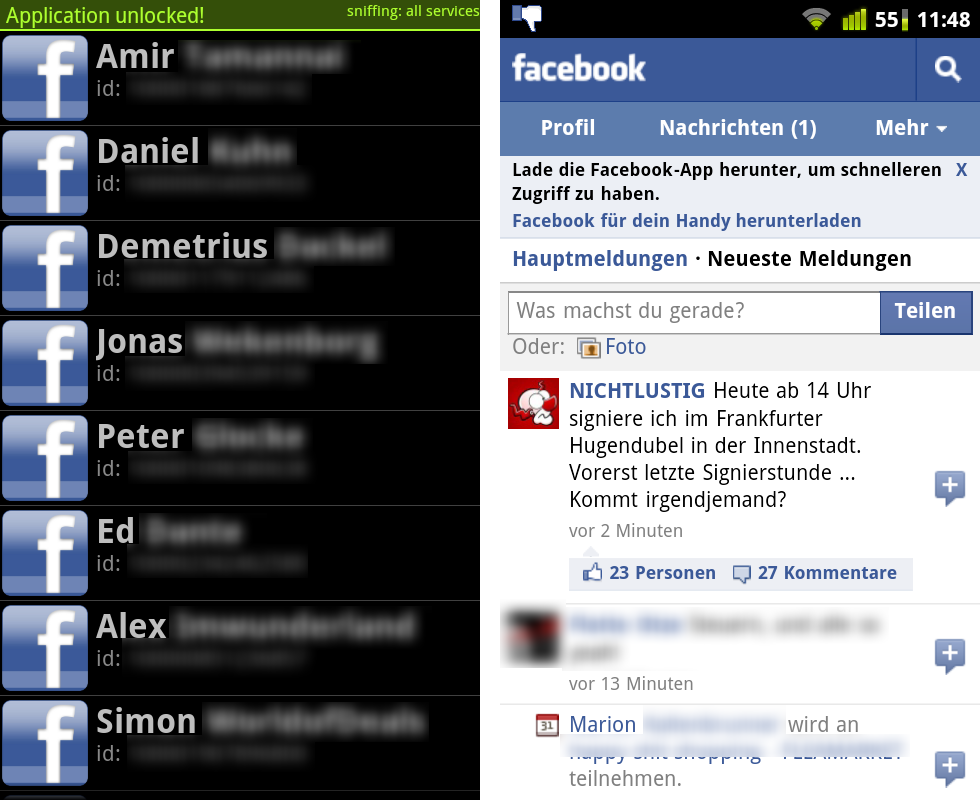Tap the thumbs-down notification icon in status bar
Image resolution: width=980 pixels, height=800 pixels.
(526, 17)
